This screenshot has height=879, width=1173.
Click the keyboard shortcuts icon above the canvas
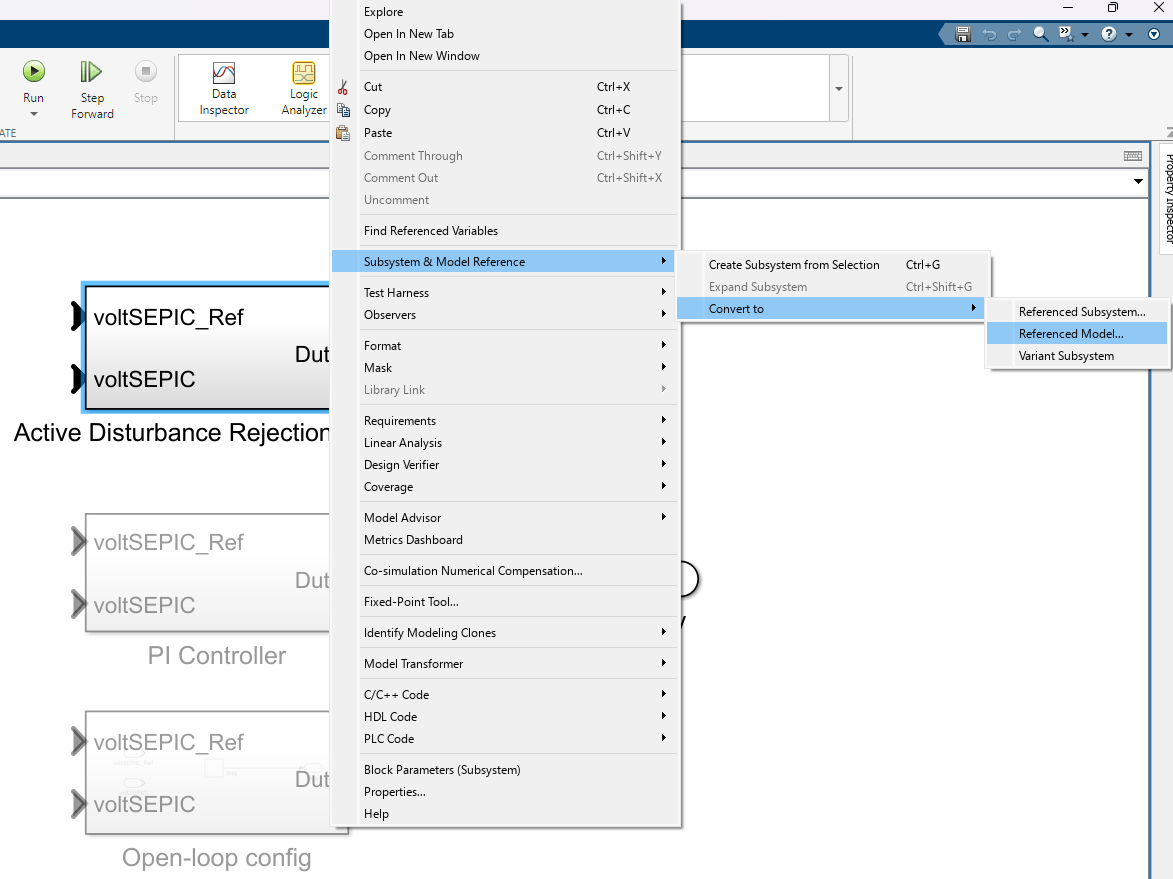pyautogui.click(x=1132, y=156)
